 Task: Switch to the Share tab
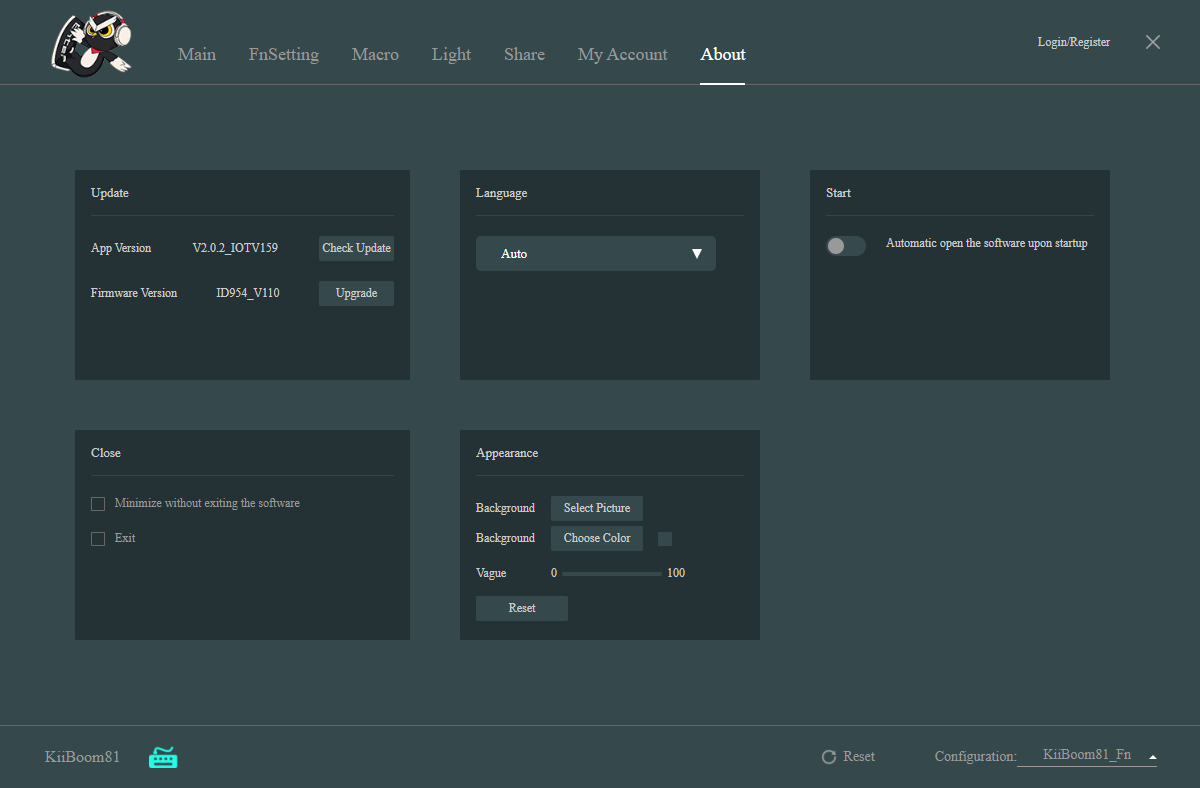tap(524, 54)
